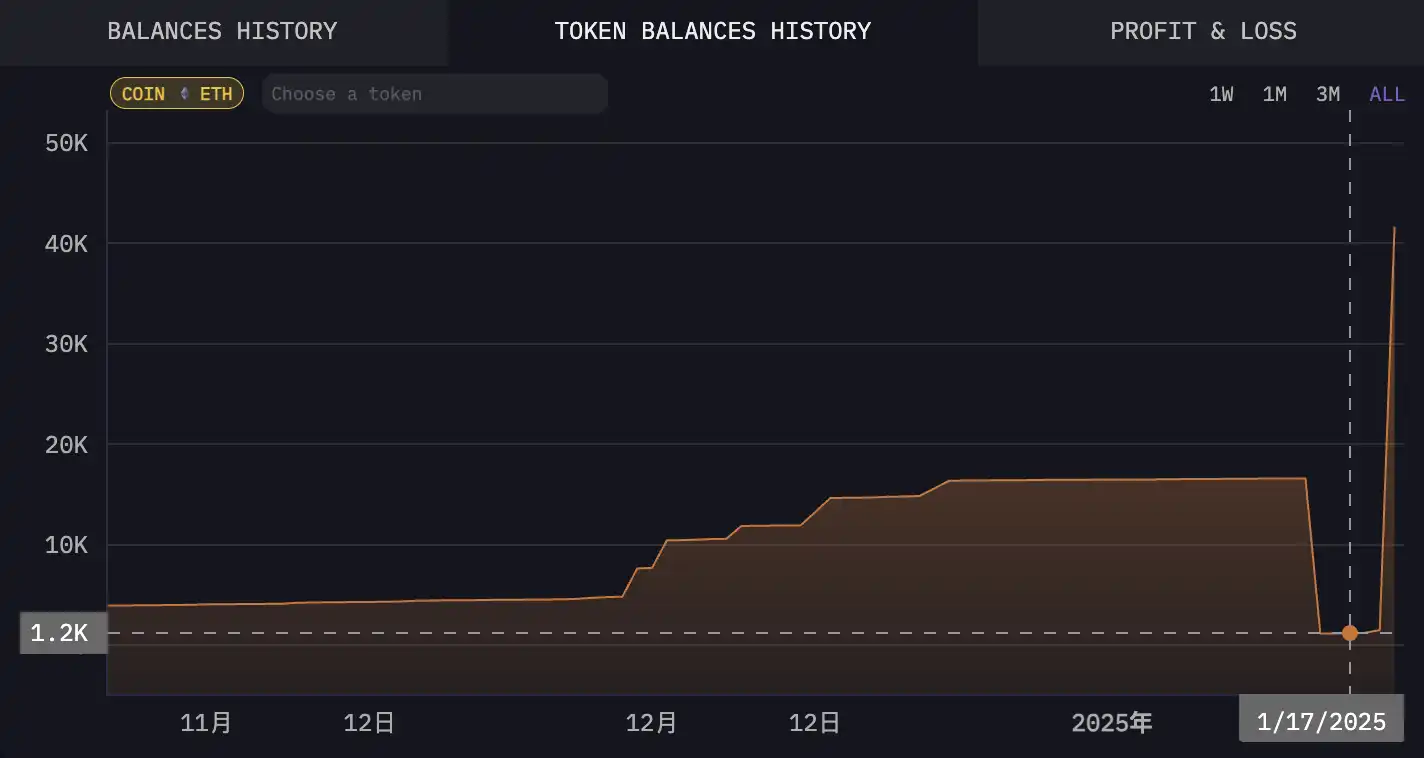This screenshot has height=758, width=1424.
Task: Set the chart range to 1M
Action: click(1274, 94)
